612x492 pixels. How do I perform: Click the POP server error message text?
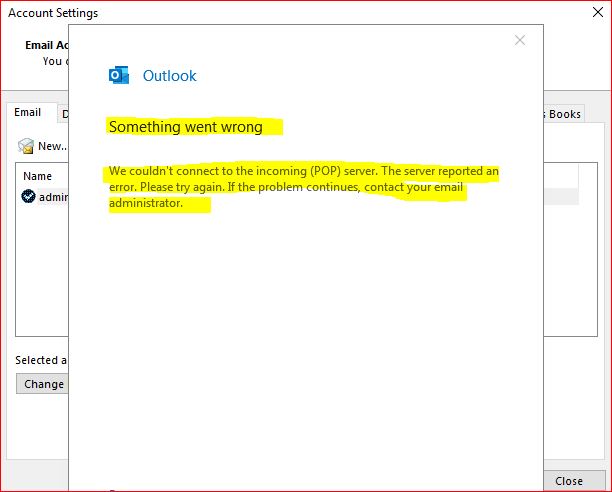(304, 187)
